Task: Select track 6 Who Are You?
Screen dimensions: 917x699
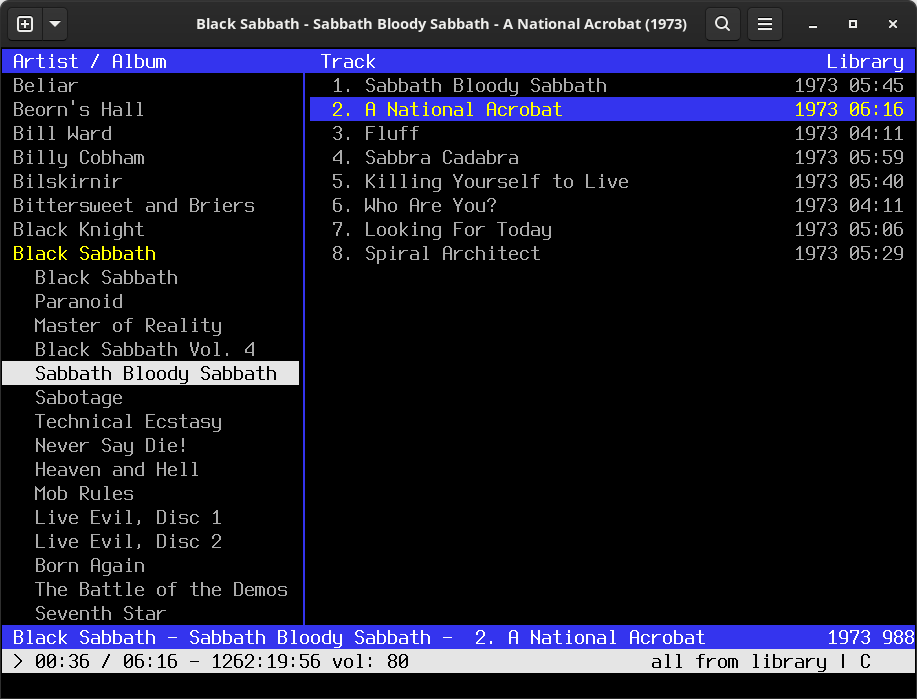Action: (x=612, y=205)
